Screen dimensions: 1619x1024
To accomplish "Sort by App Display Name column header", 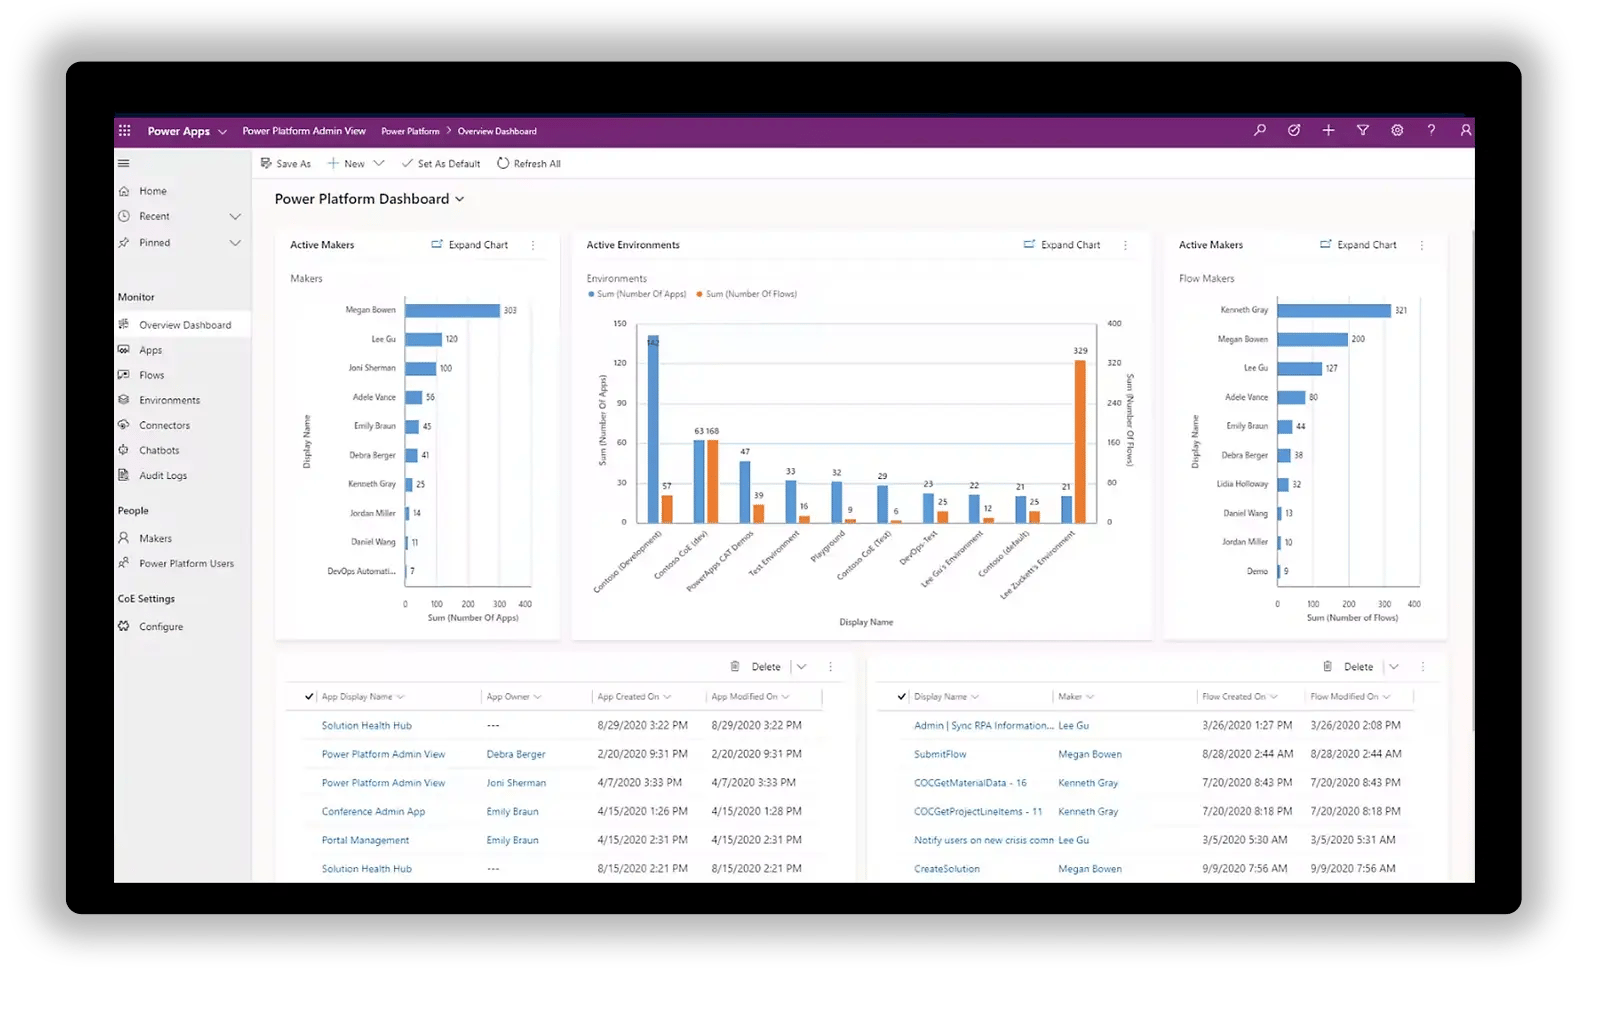I will pos(362,697).
